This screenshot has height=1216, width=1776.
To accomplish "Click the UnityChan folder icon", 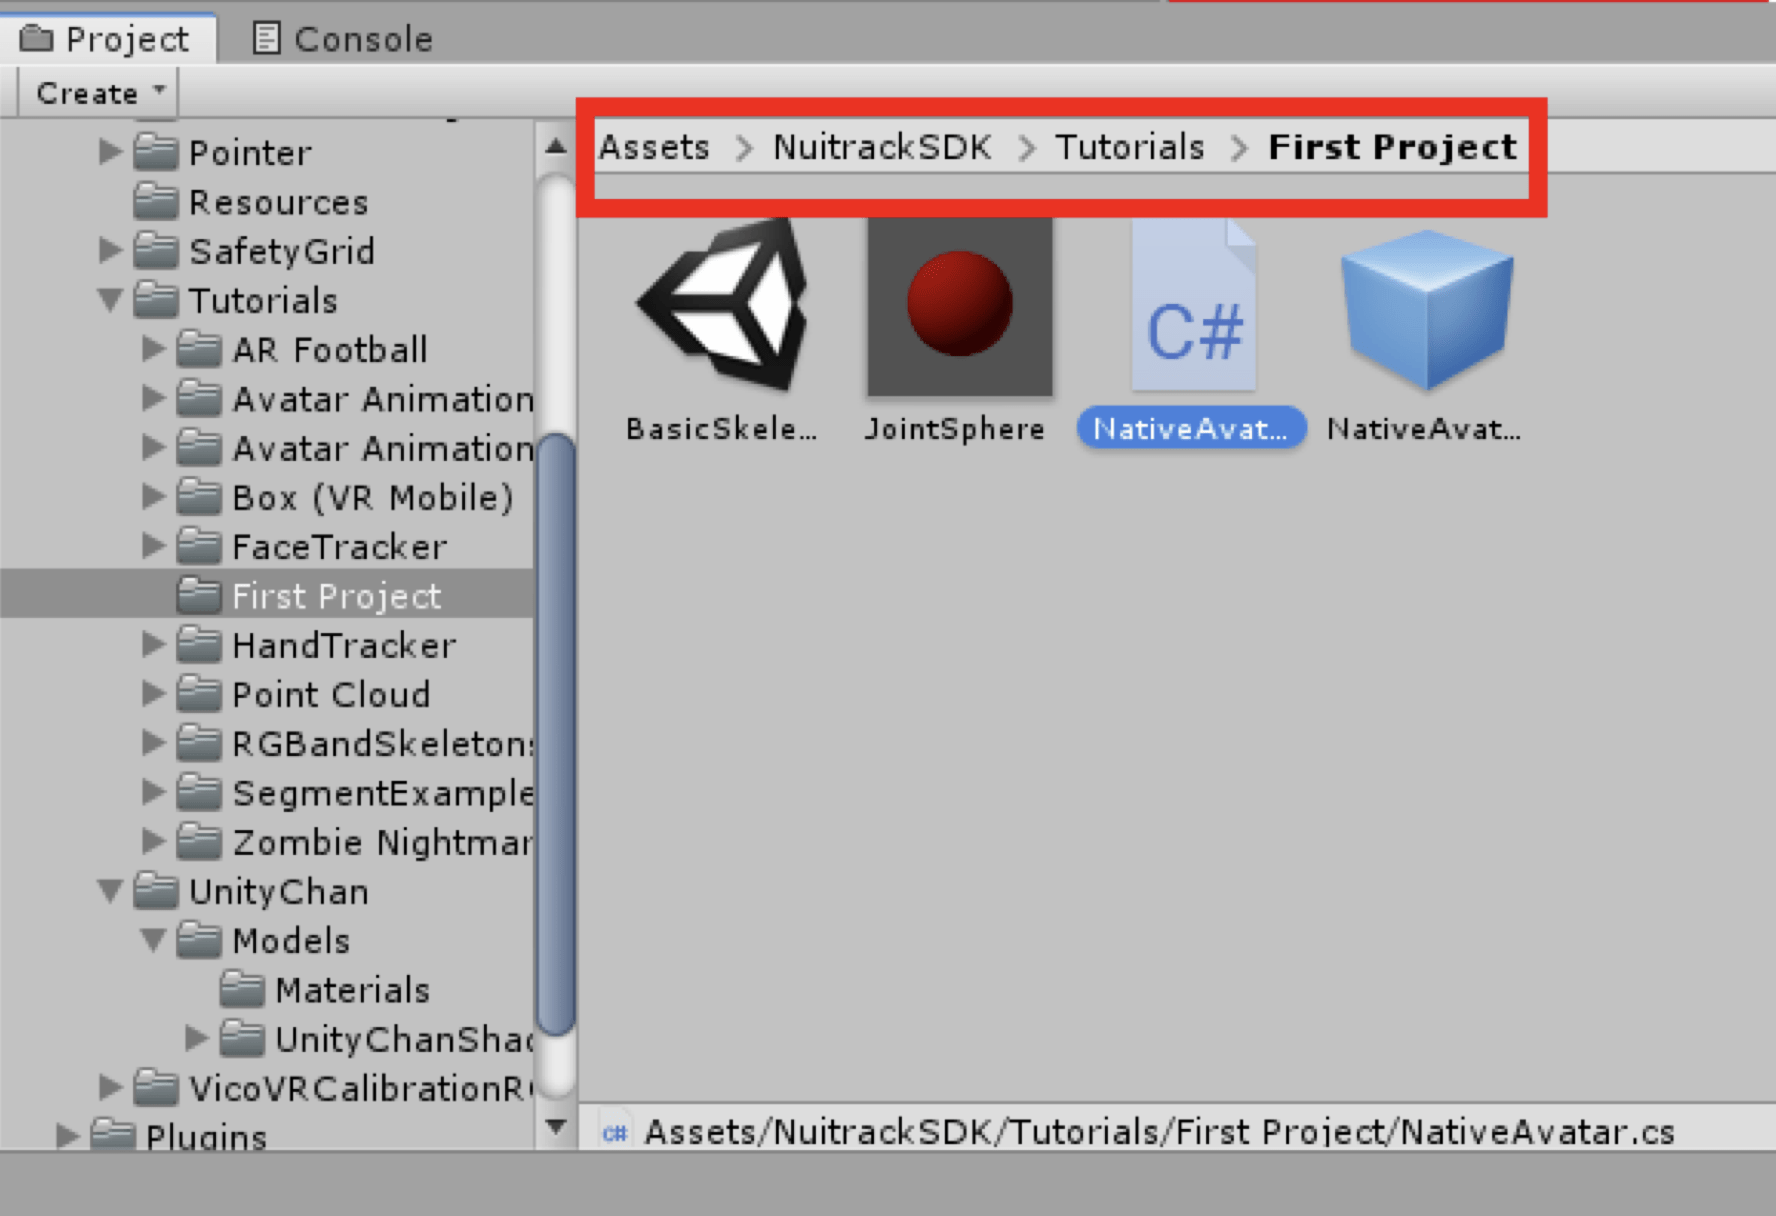I will pos(156,891).
